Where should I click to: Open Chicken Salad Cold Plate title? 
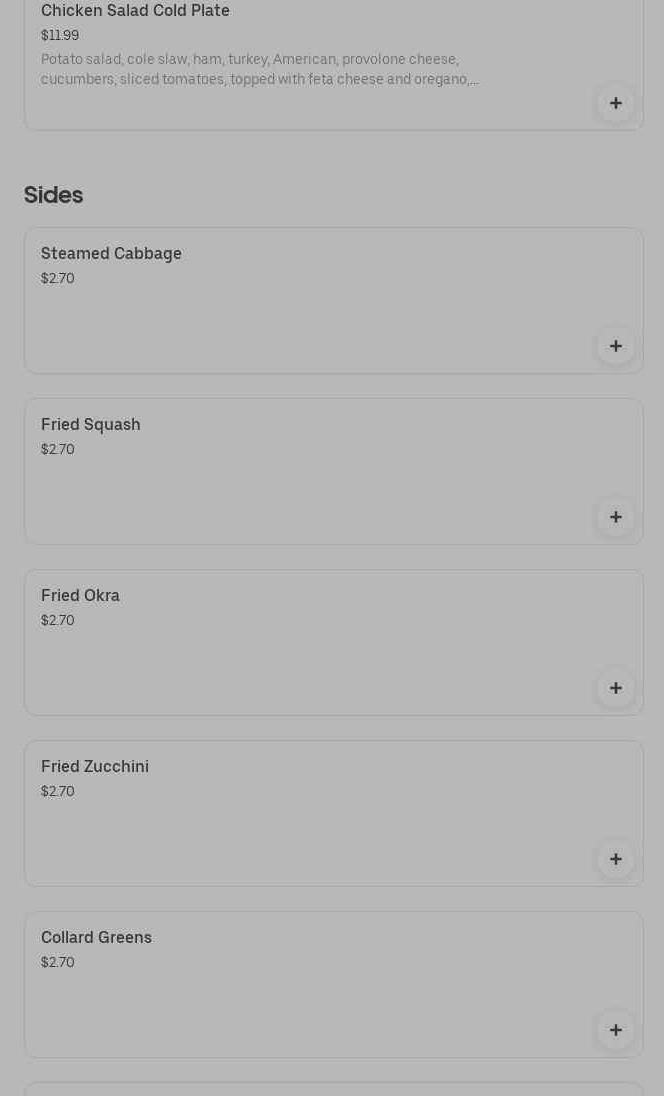pos(135,11)
